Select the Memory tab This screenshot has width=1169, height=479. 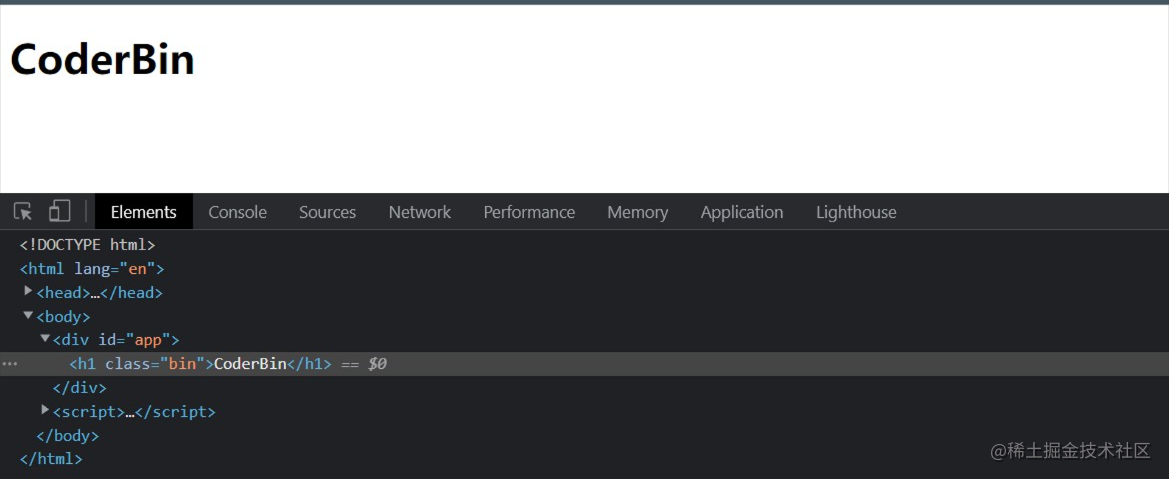coord(637,212)
